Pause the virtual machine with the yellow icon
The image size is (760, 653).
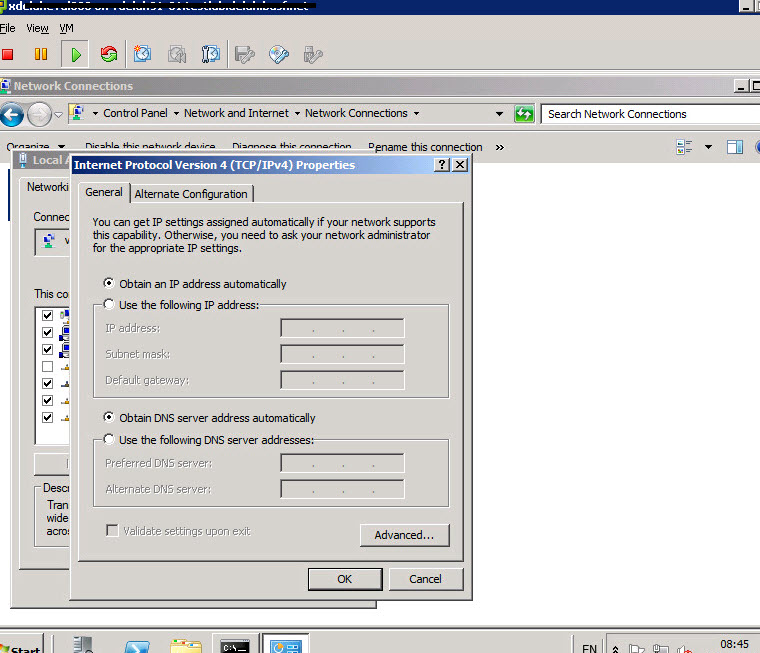[x=41, y=54]
